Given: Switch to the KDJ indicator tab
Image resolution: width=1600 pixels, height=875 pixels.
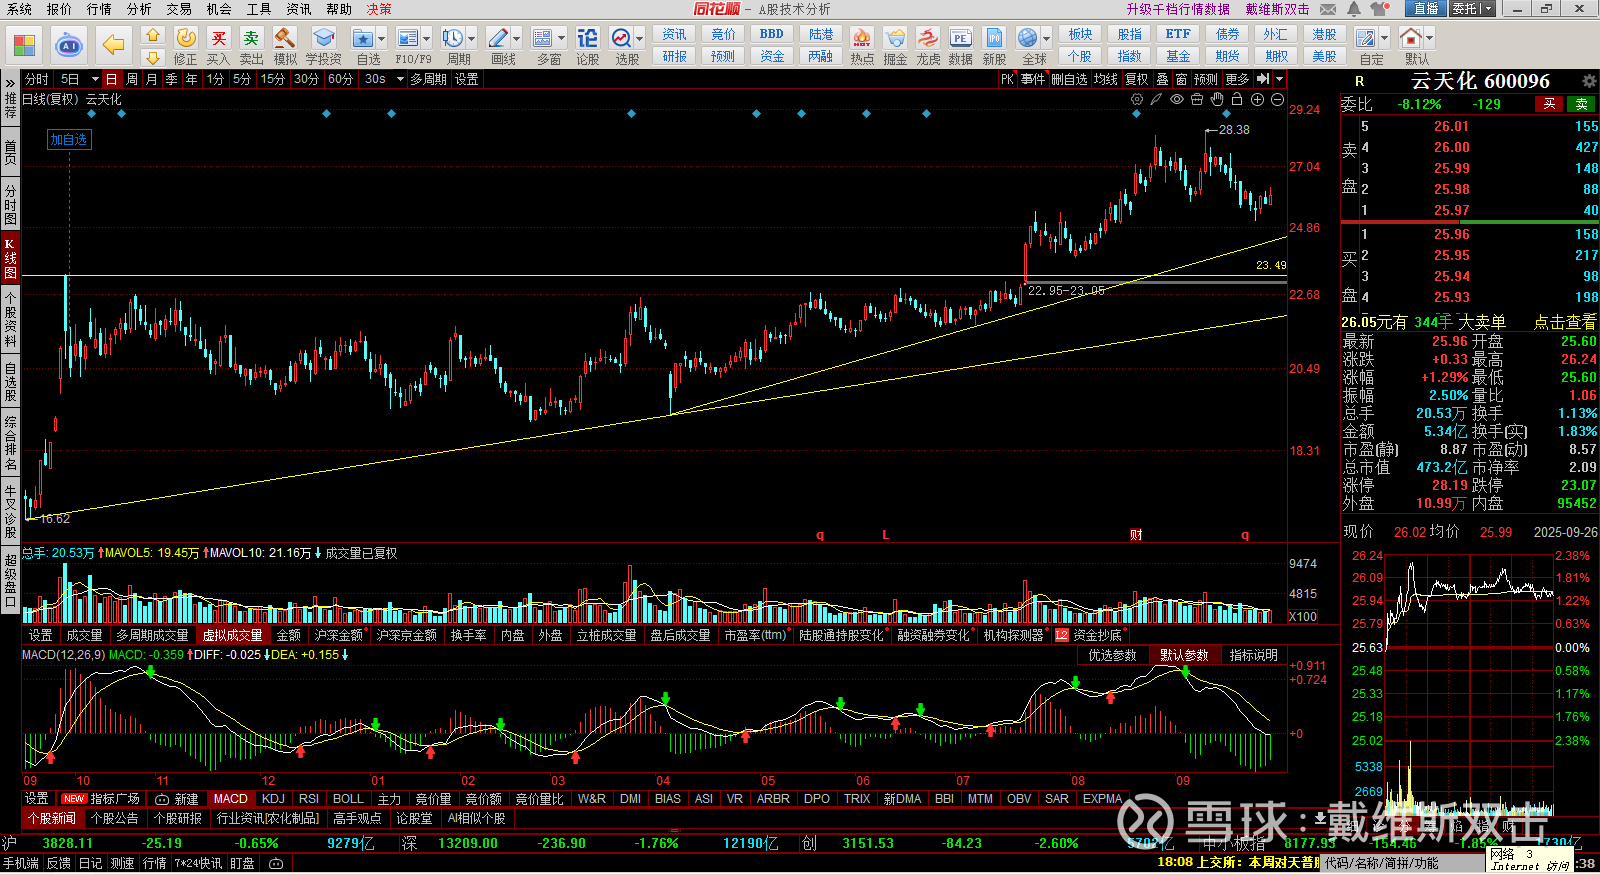Looking at the screenshot, I should [273, 799].
